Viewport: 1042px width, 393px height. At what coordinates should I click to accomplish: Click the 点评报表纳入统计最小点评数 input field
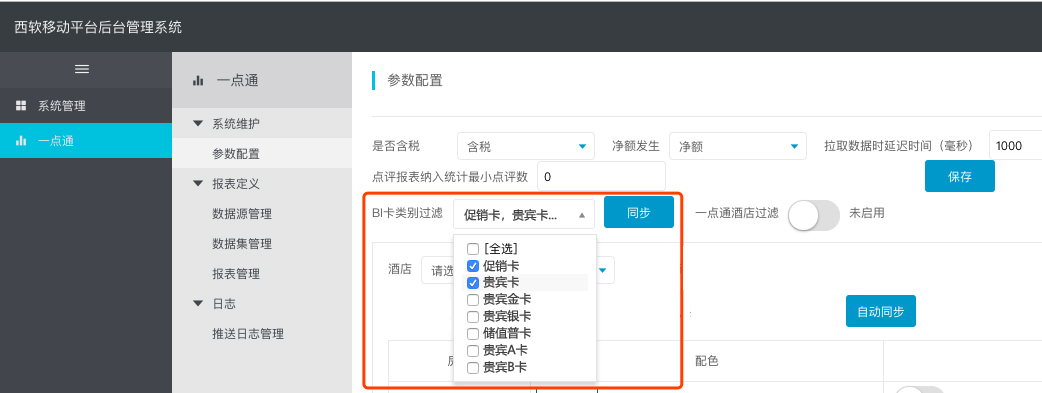[601, 177]
